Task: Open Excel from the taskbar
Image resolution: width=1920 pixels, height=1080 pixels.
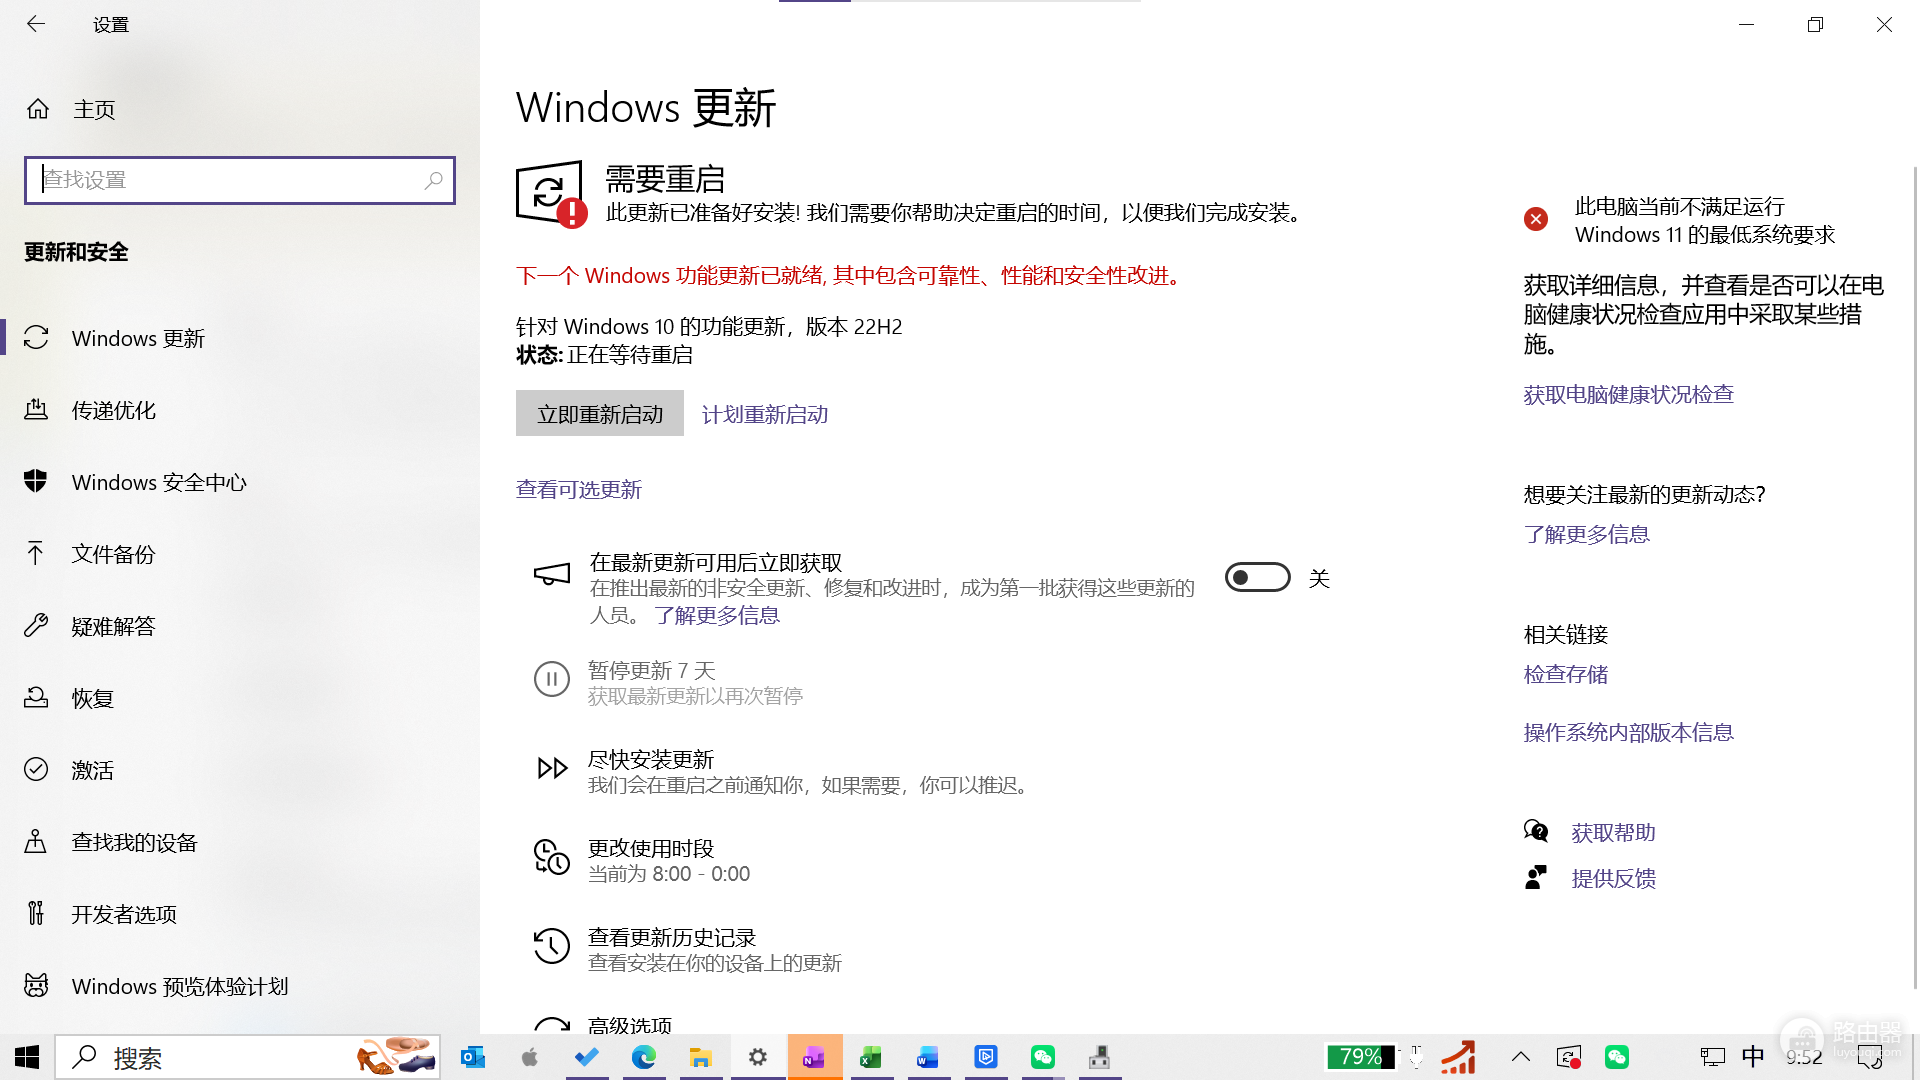Action: (871, 1057)
